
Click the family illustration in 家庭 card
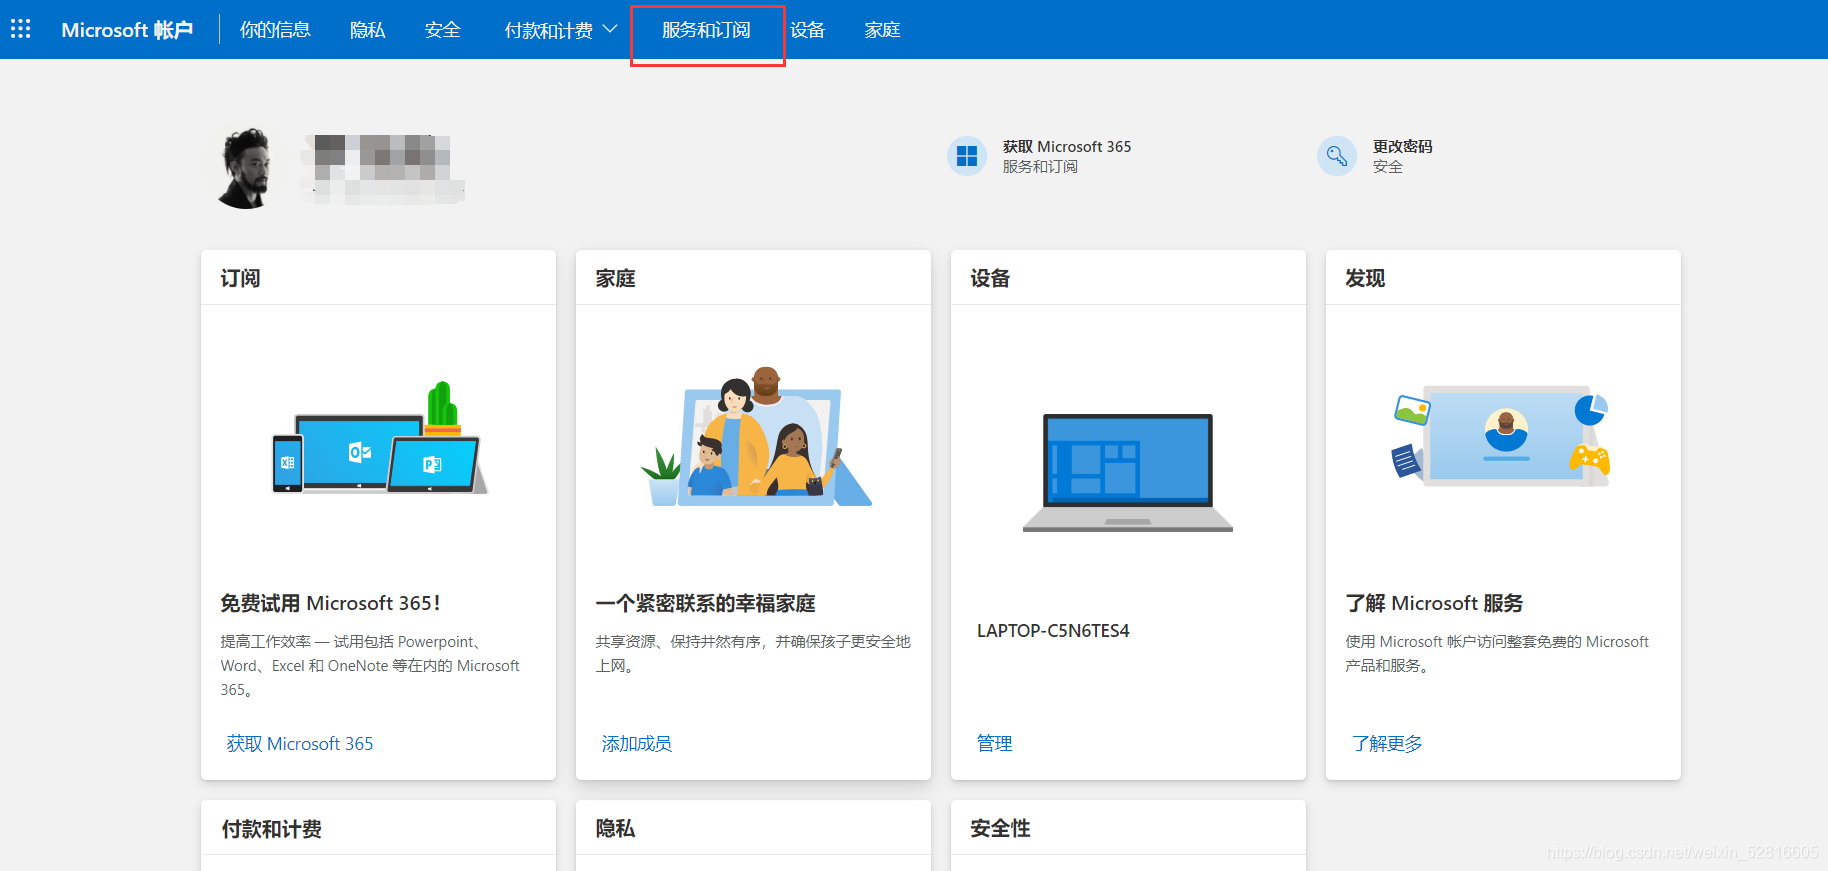coord(756,437)
